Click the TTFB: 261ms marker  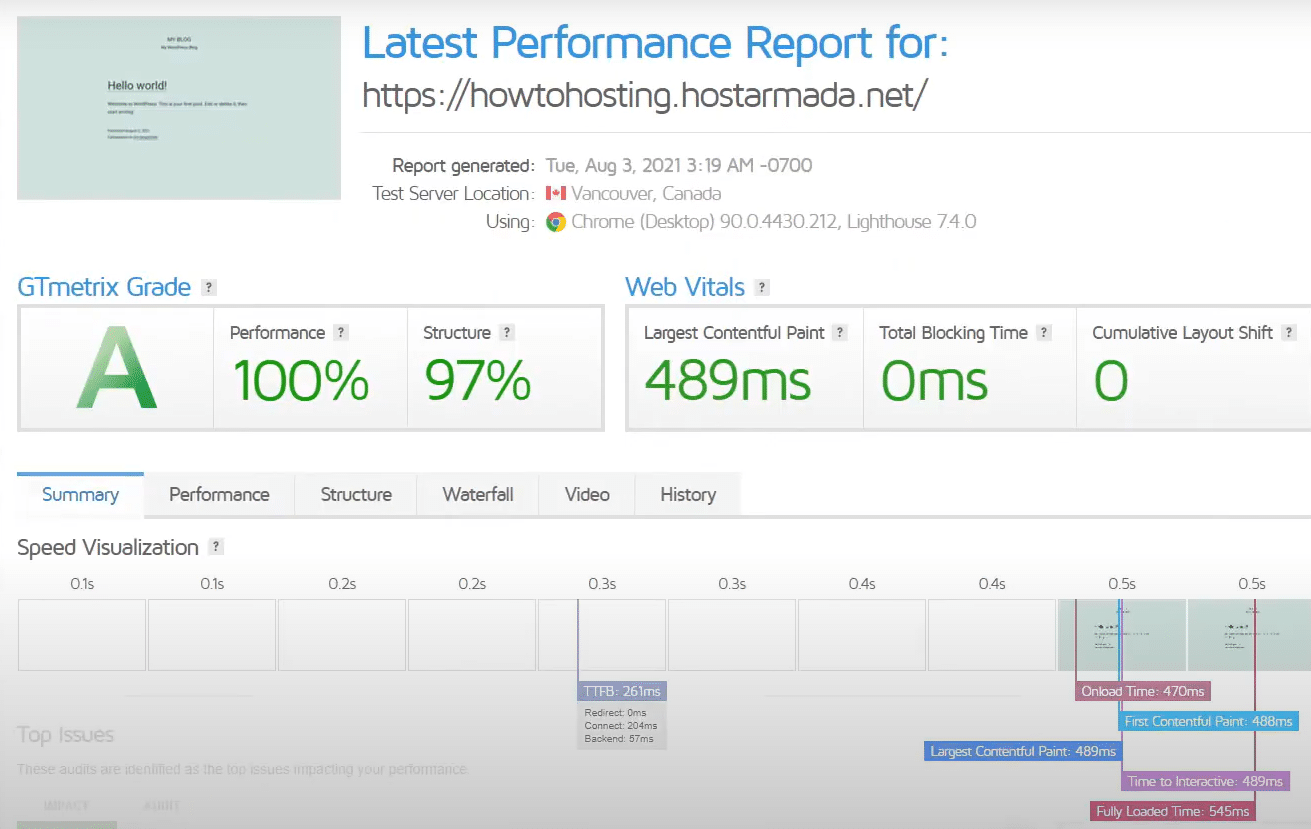coord(621,691)
